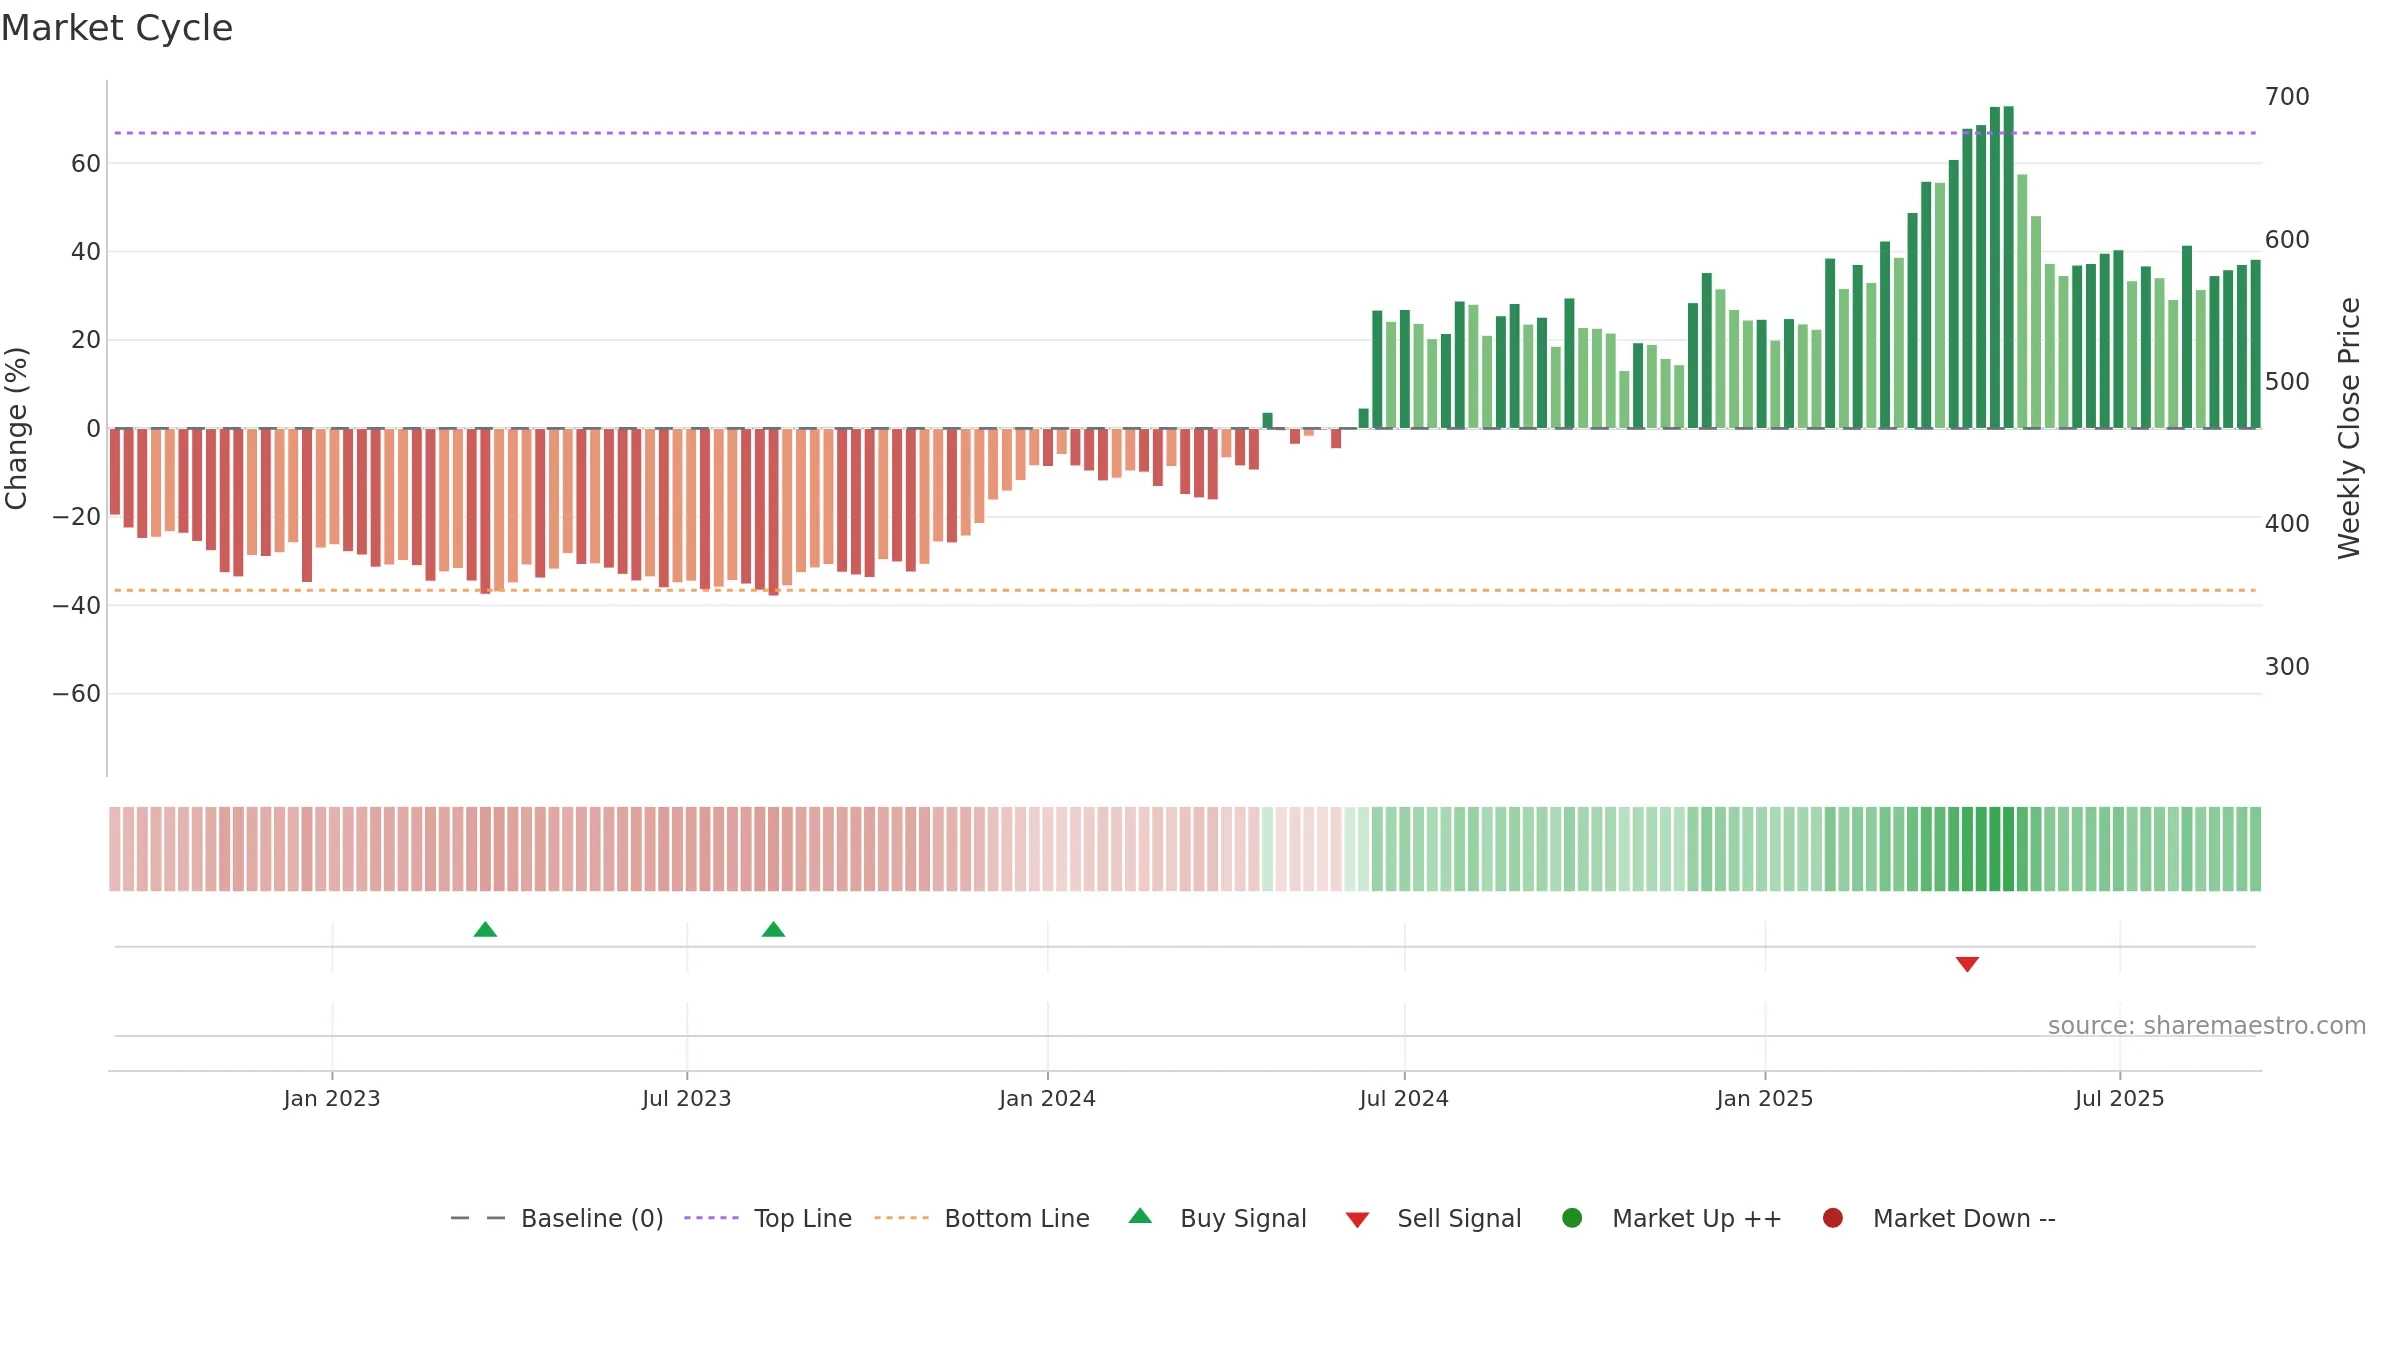Click the Jul 2025 axis label
Viewport: 2400px width, 1350px height.
click(x=2120, y=1098)
